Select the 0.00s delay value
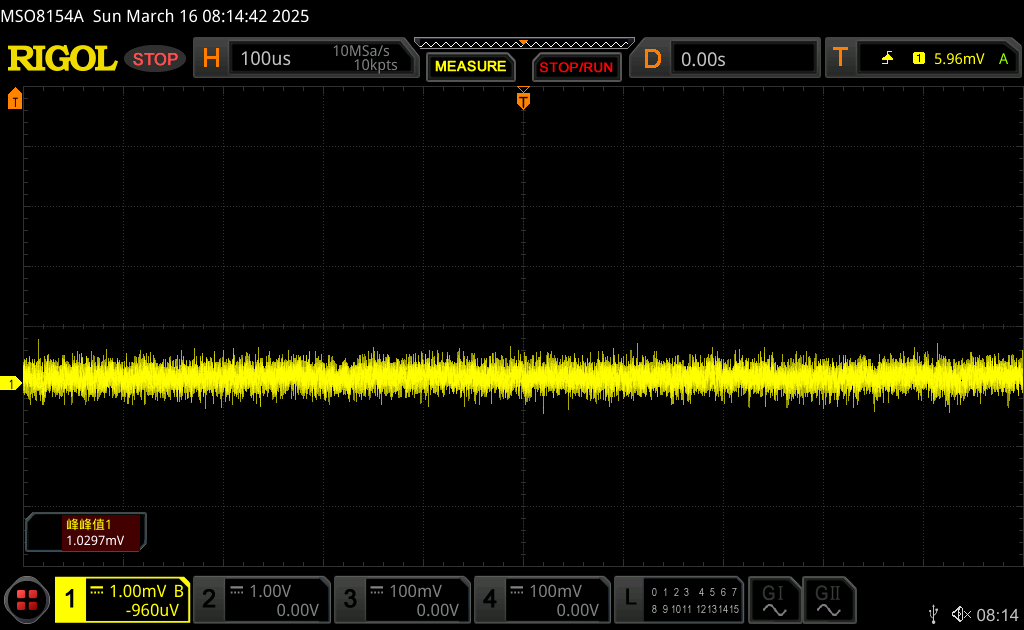The image size is (1024, 630). click(703, 59)
